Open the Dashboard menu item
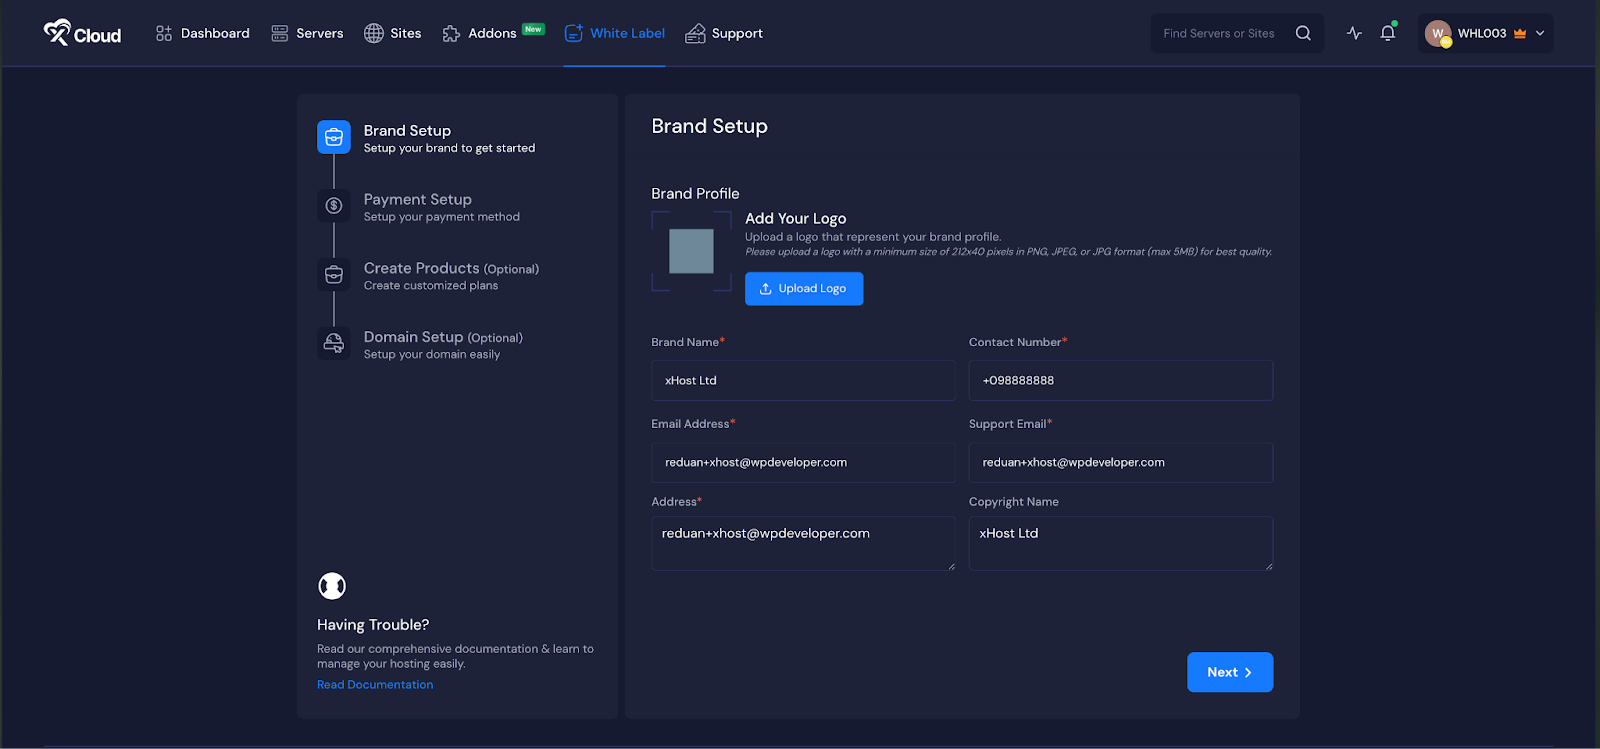This screenshot has height=749, width=1600. point(203,33)
